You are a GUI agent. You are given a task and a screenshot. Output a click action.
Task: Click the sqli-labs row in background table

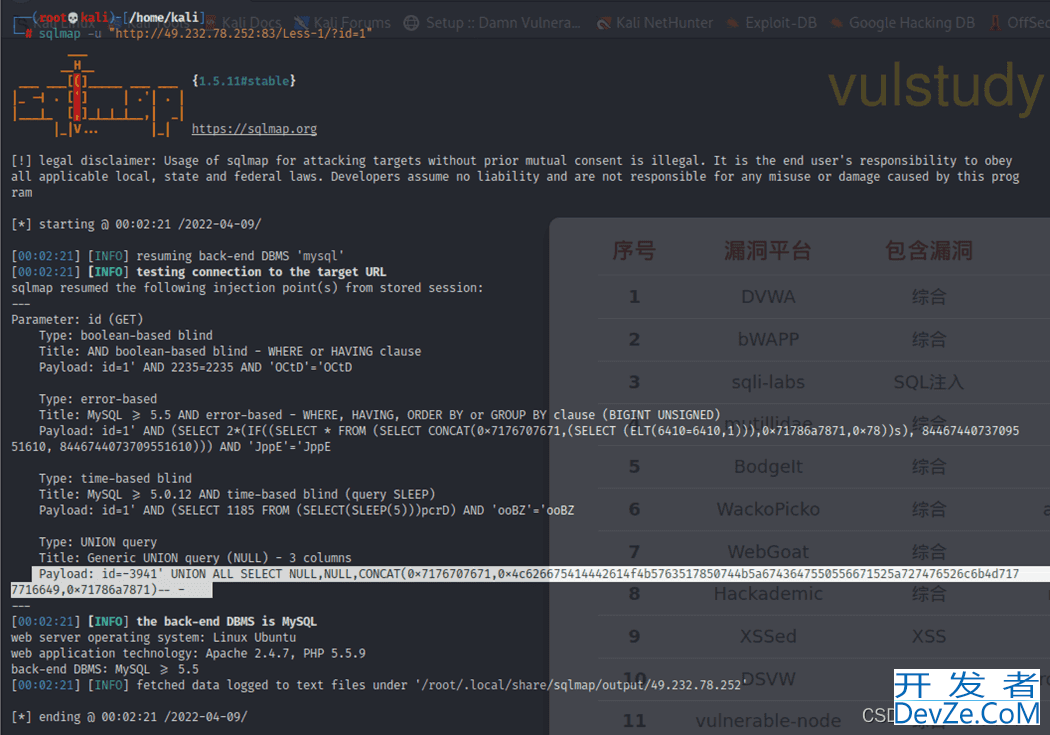824,382
